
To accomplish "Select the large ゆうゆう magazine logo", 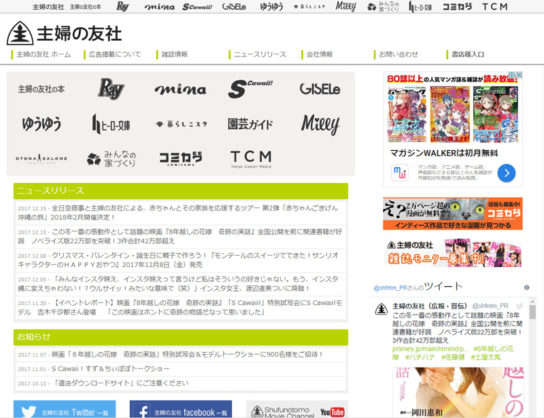I will tap(41, 124).
